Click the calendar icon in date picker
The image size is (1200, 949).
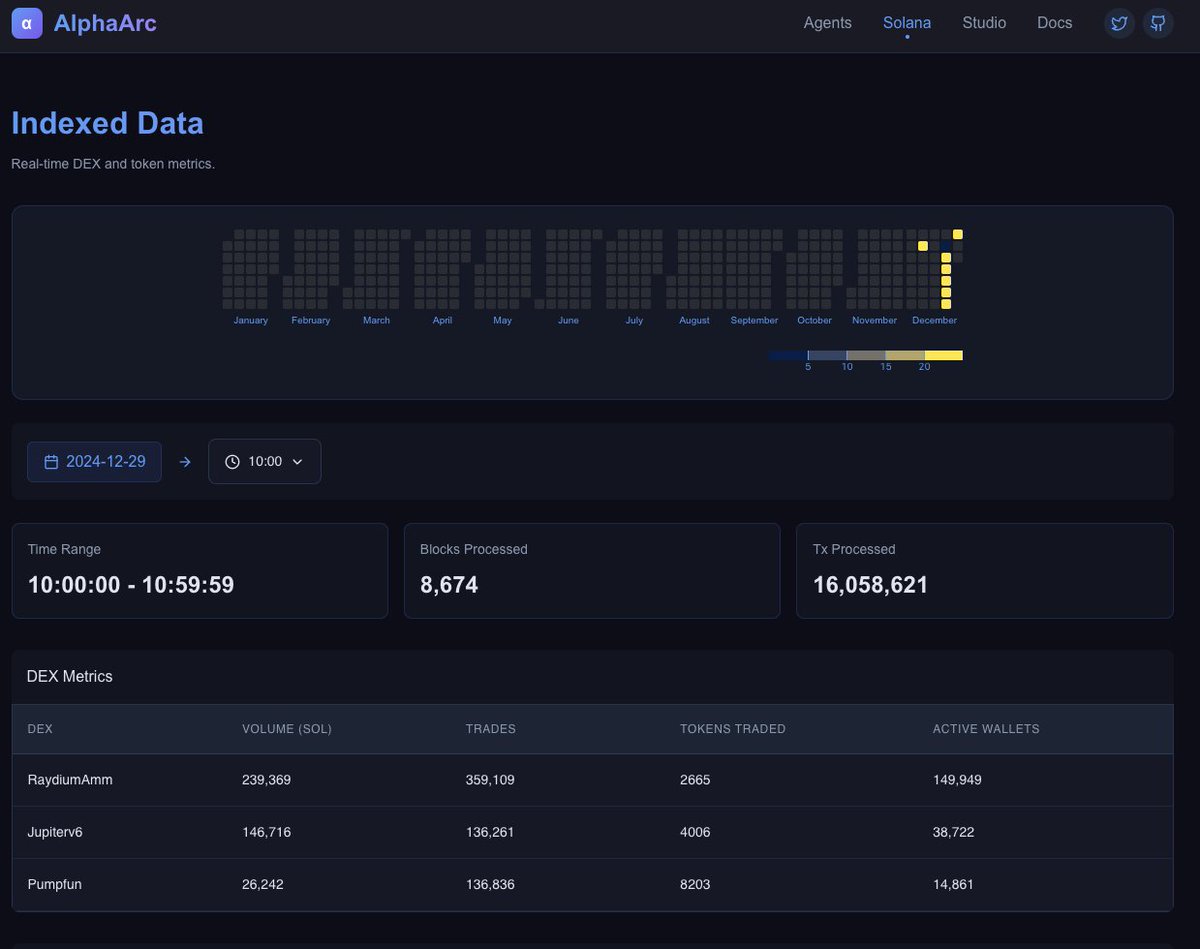pos(51,462)
